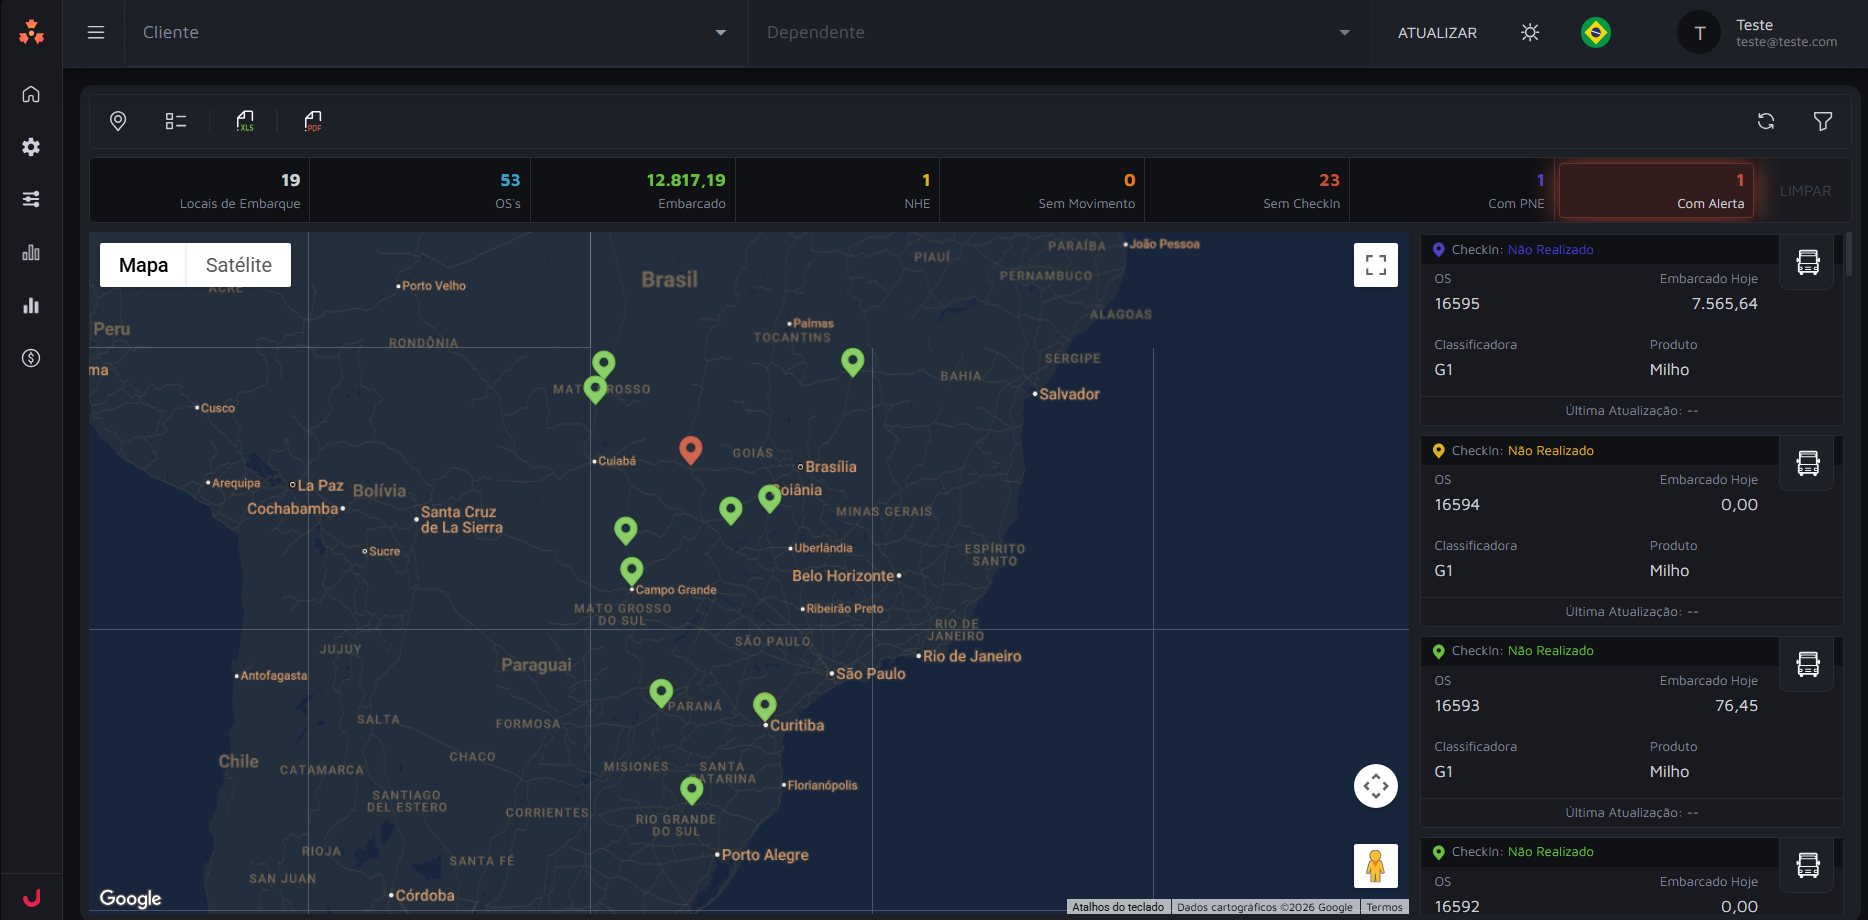Open the Google logo link on map
The height and width of the screenshot is (920, 1868).
[130, 898]
